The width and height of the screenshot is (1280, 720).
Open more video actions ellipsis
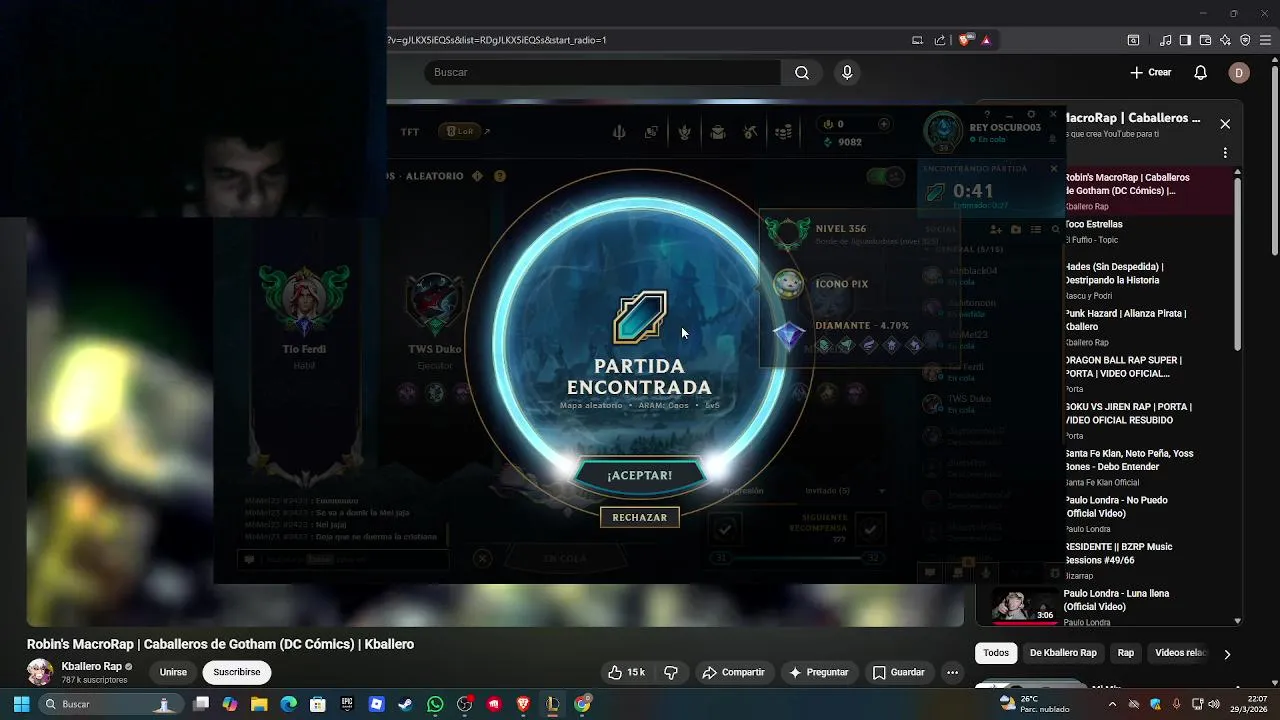coord(953,672)
